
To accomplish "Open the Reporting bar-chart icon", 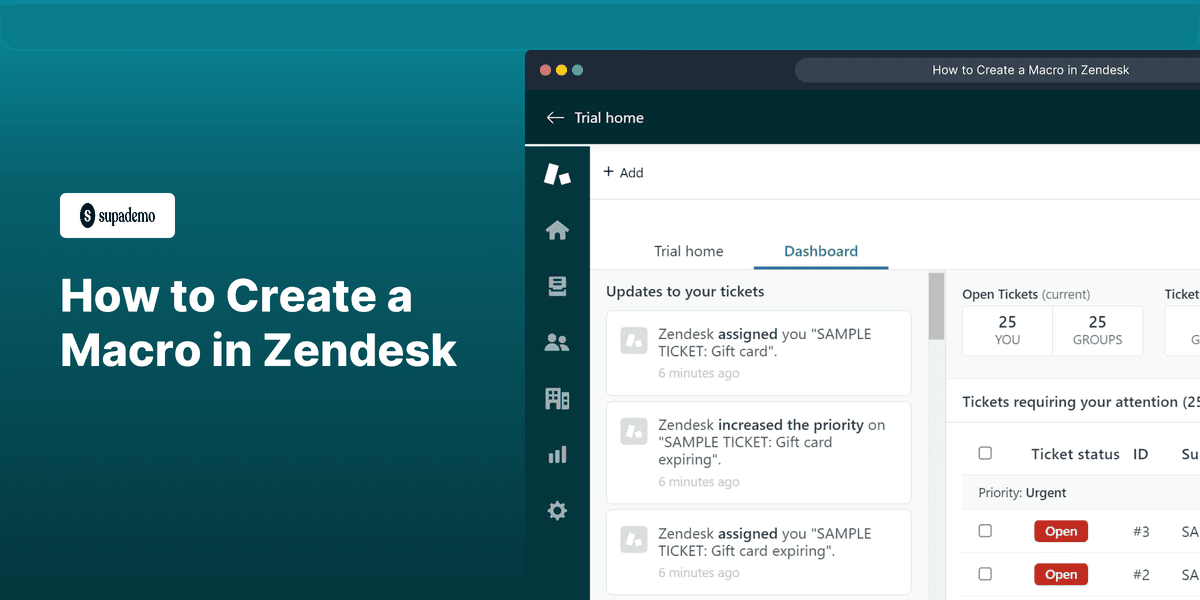I will click(557, 454).
